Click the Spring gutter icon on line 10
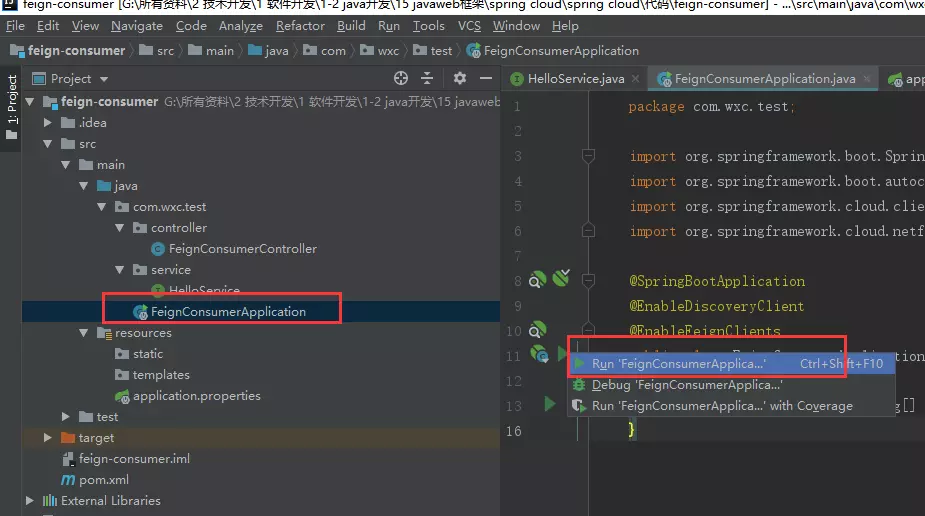 (537, 330)
